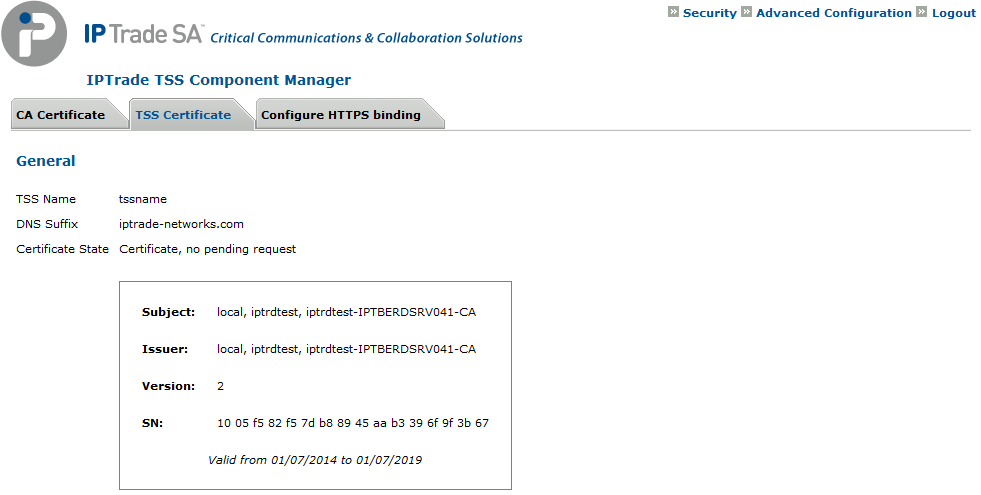The image size is (981, 495).
Task: Click the certificate serial number value
Action: click(x=353, y=423)
